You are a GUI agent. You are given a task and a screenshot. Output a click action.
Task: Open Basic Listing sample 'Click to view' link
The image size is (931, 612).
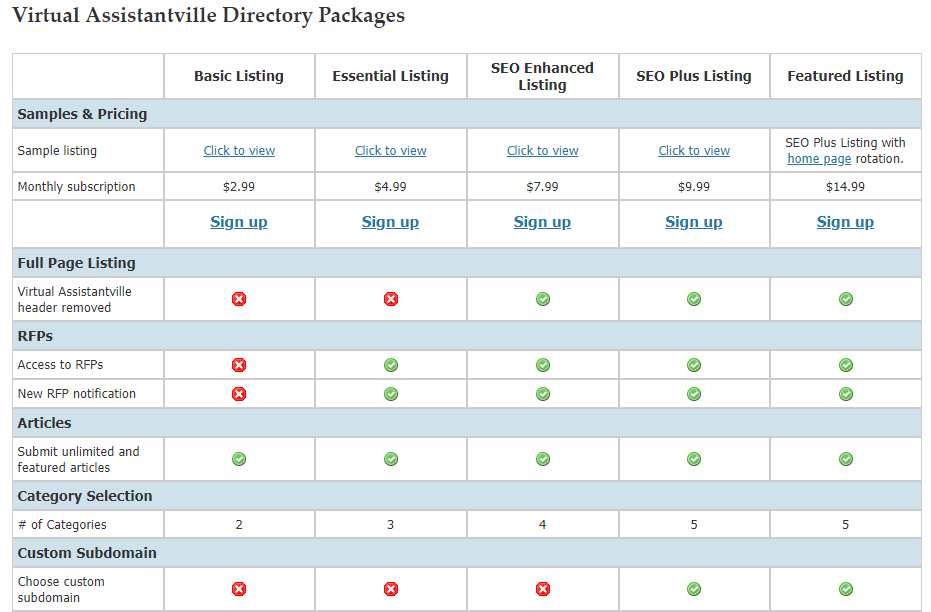[239, 151]
